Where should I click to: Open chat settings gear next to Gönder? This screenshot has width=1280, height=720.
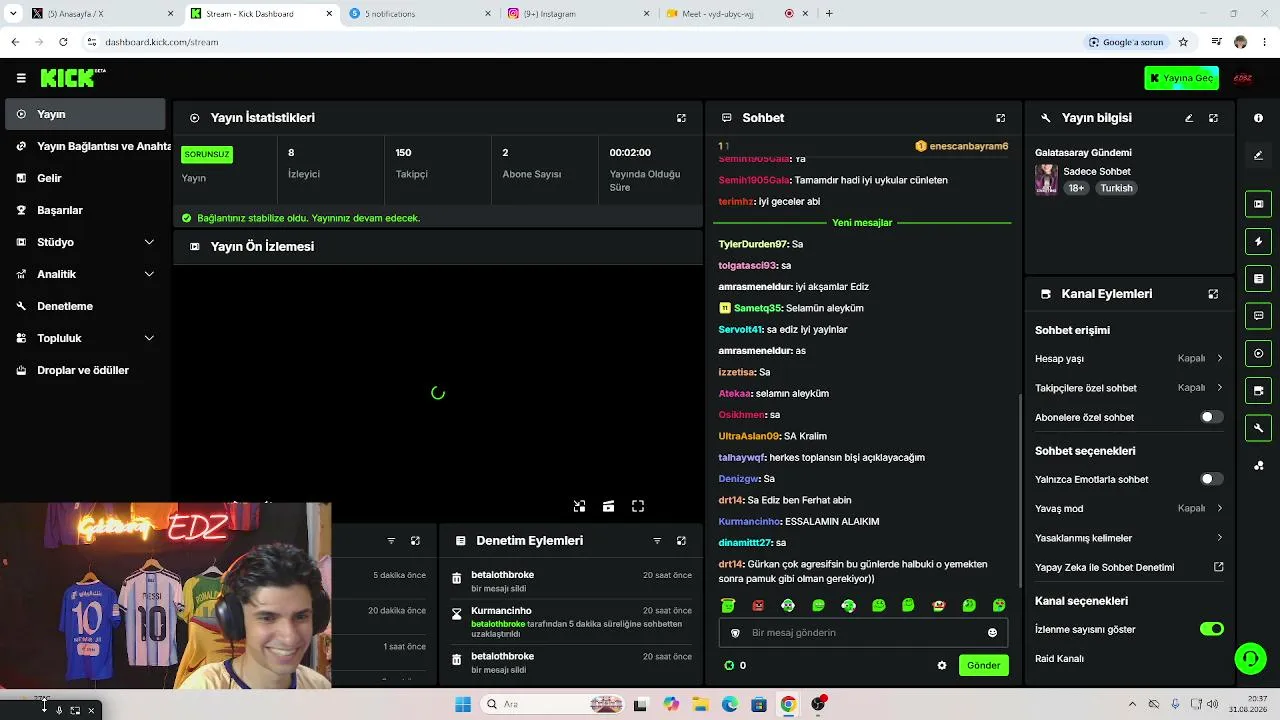pos(942,665)
